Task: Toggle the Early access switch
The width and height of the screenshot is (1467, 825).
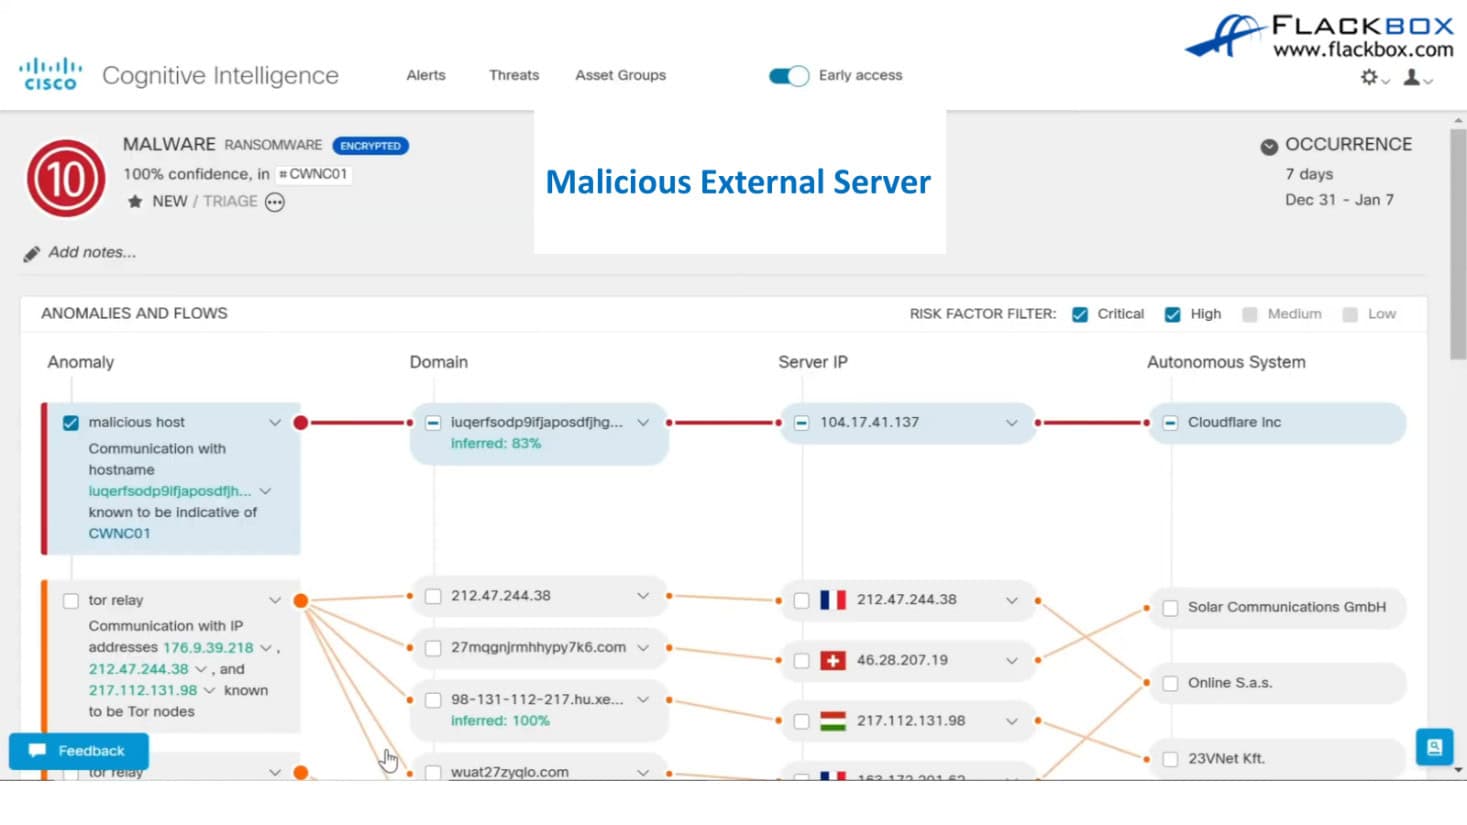Action: click(788, 76)
